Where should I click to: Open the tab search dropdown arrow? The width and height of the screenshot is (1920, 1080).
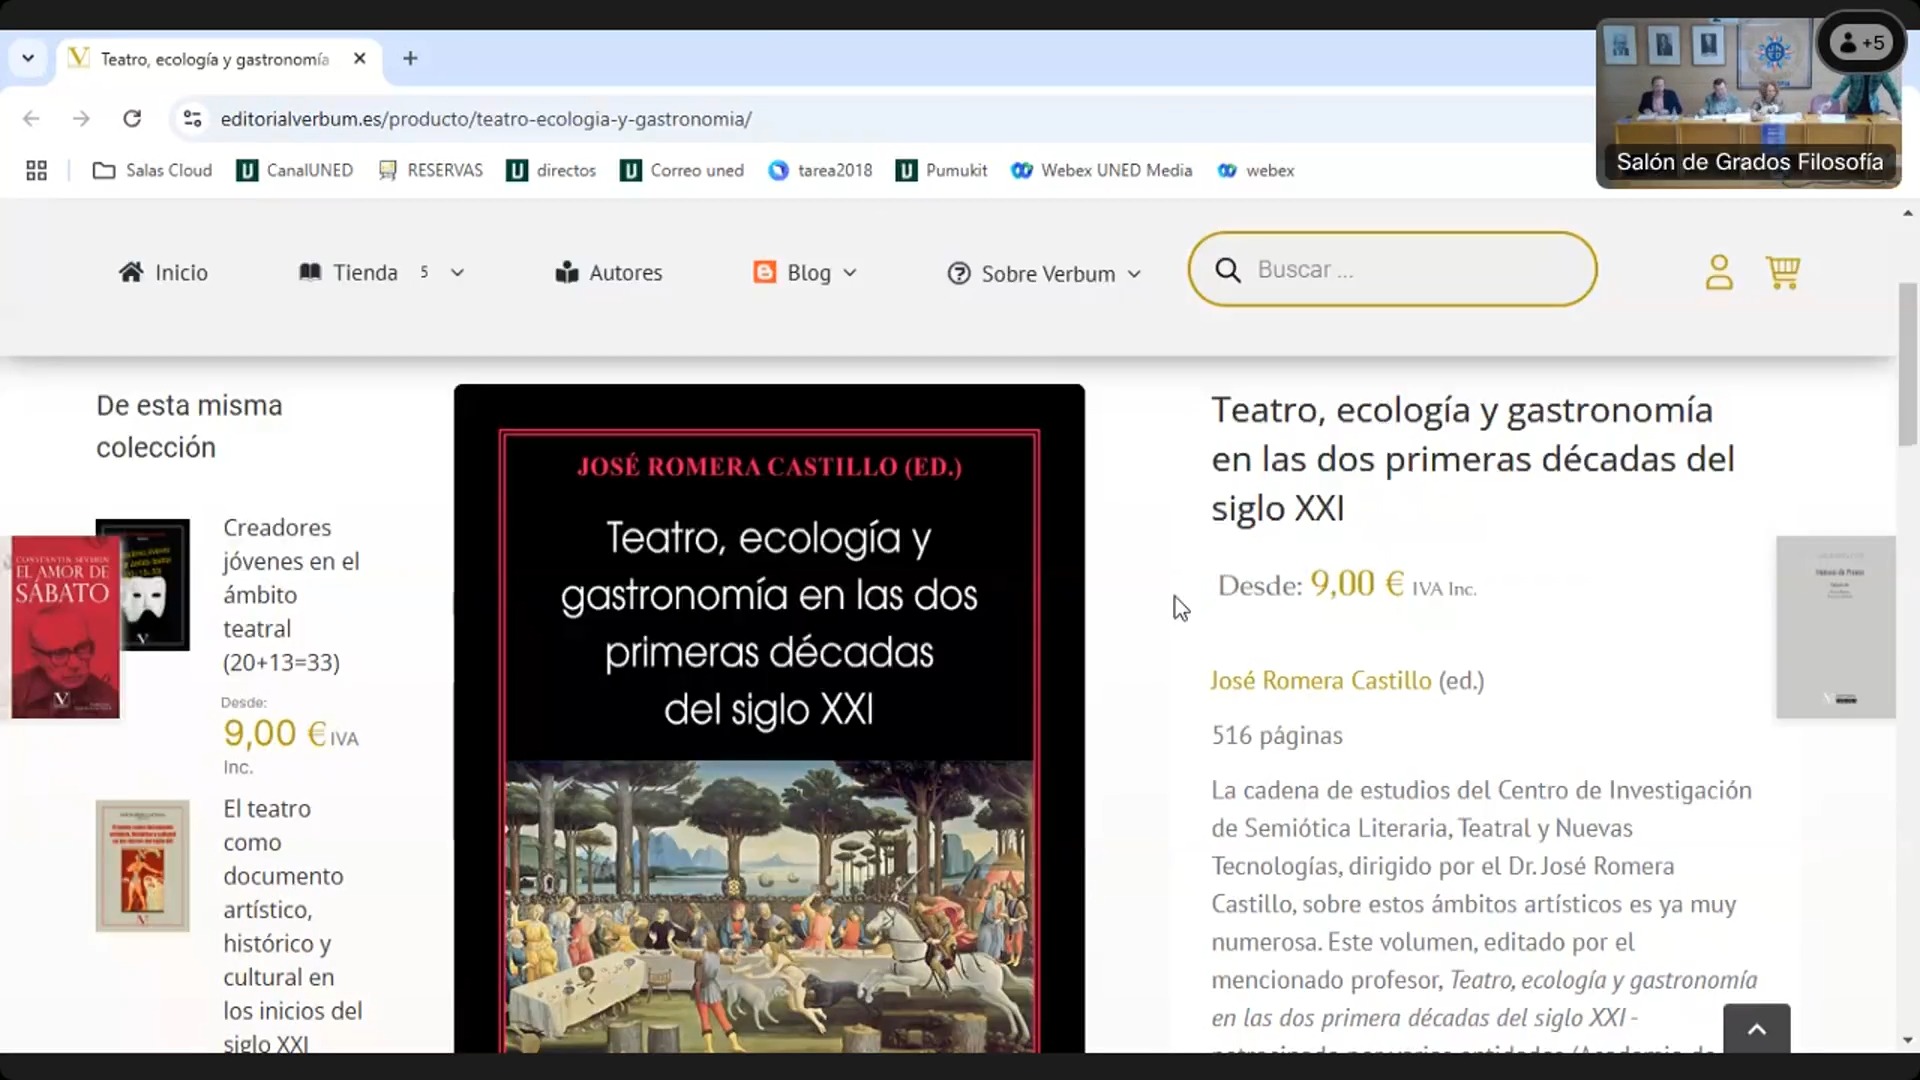click(28, 58)
